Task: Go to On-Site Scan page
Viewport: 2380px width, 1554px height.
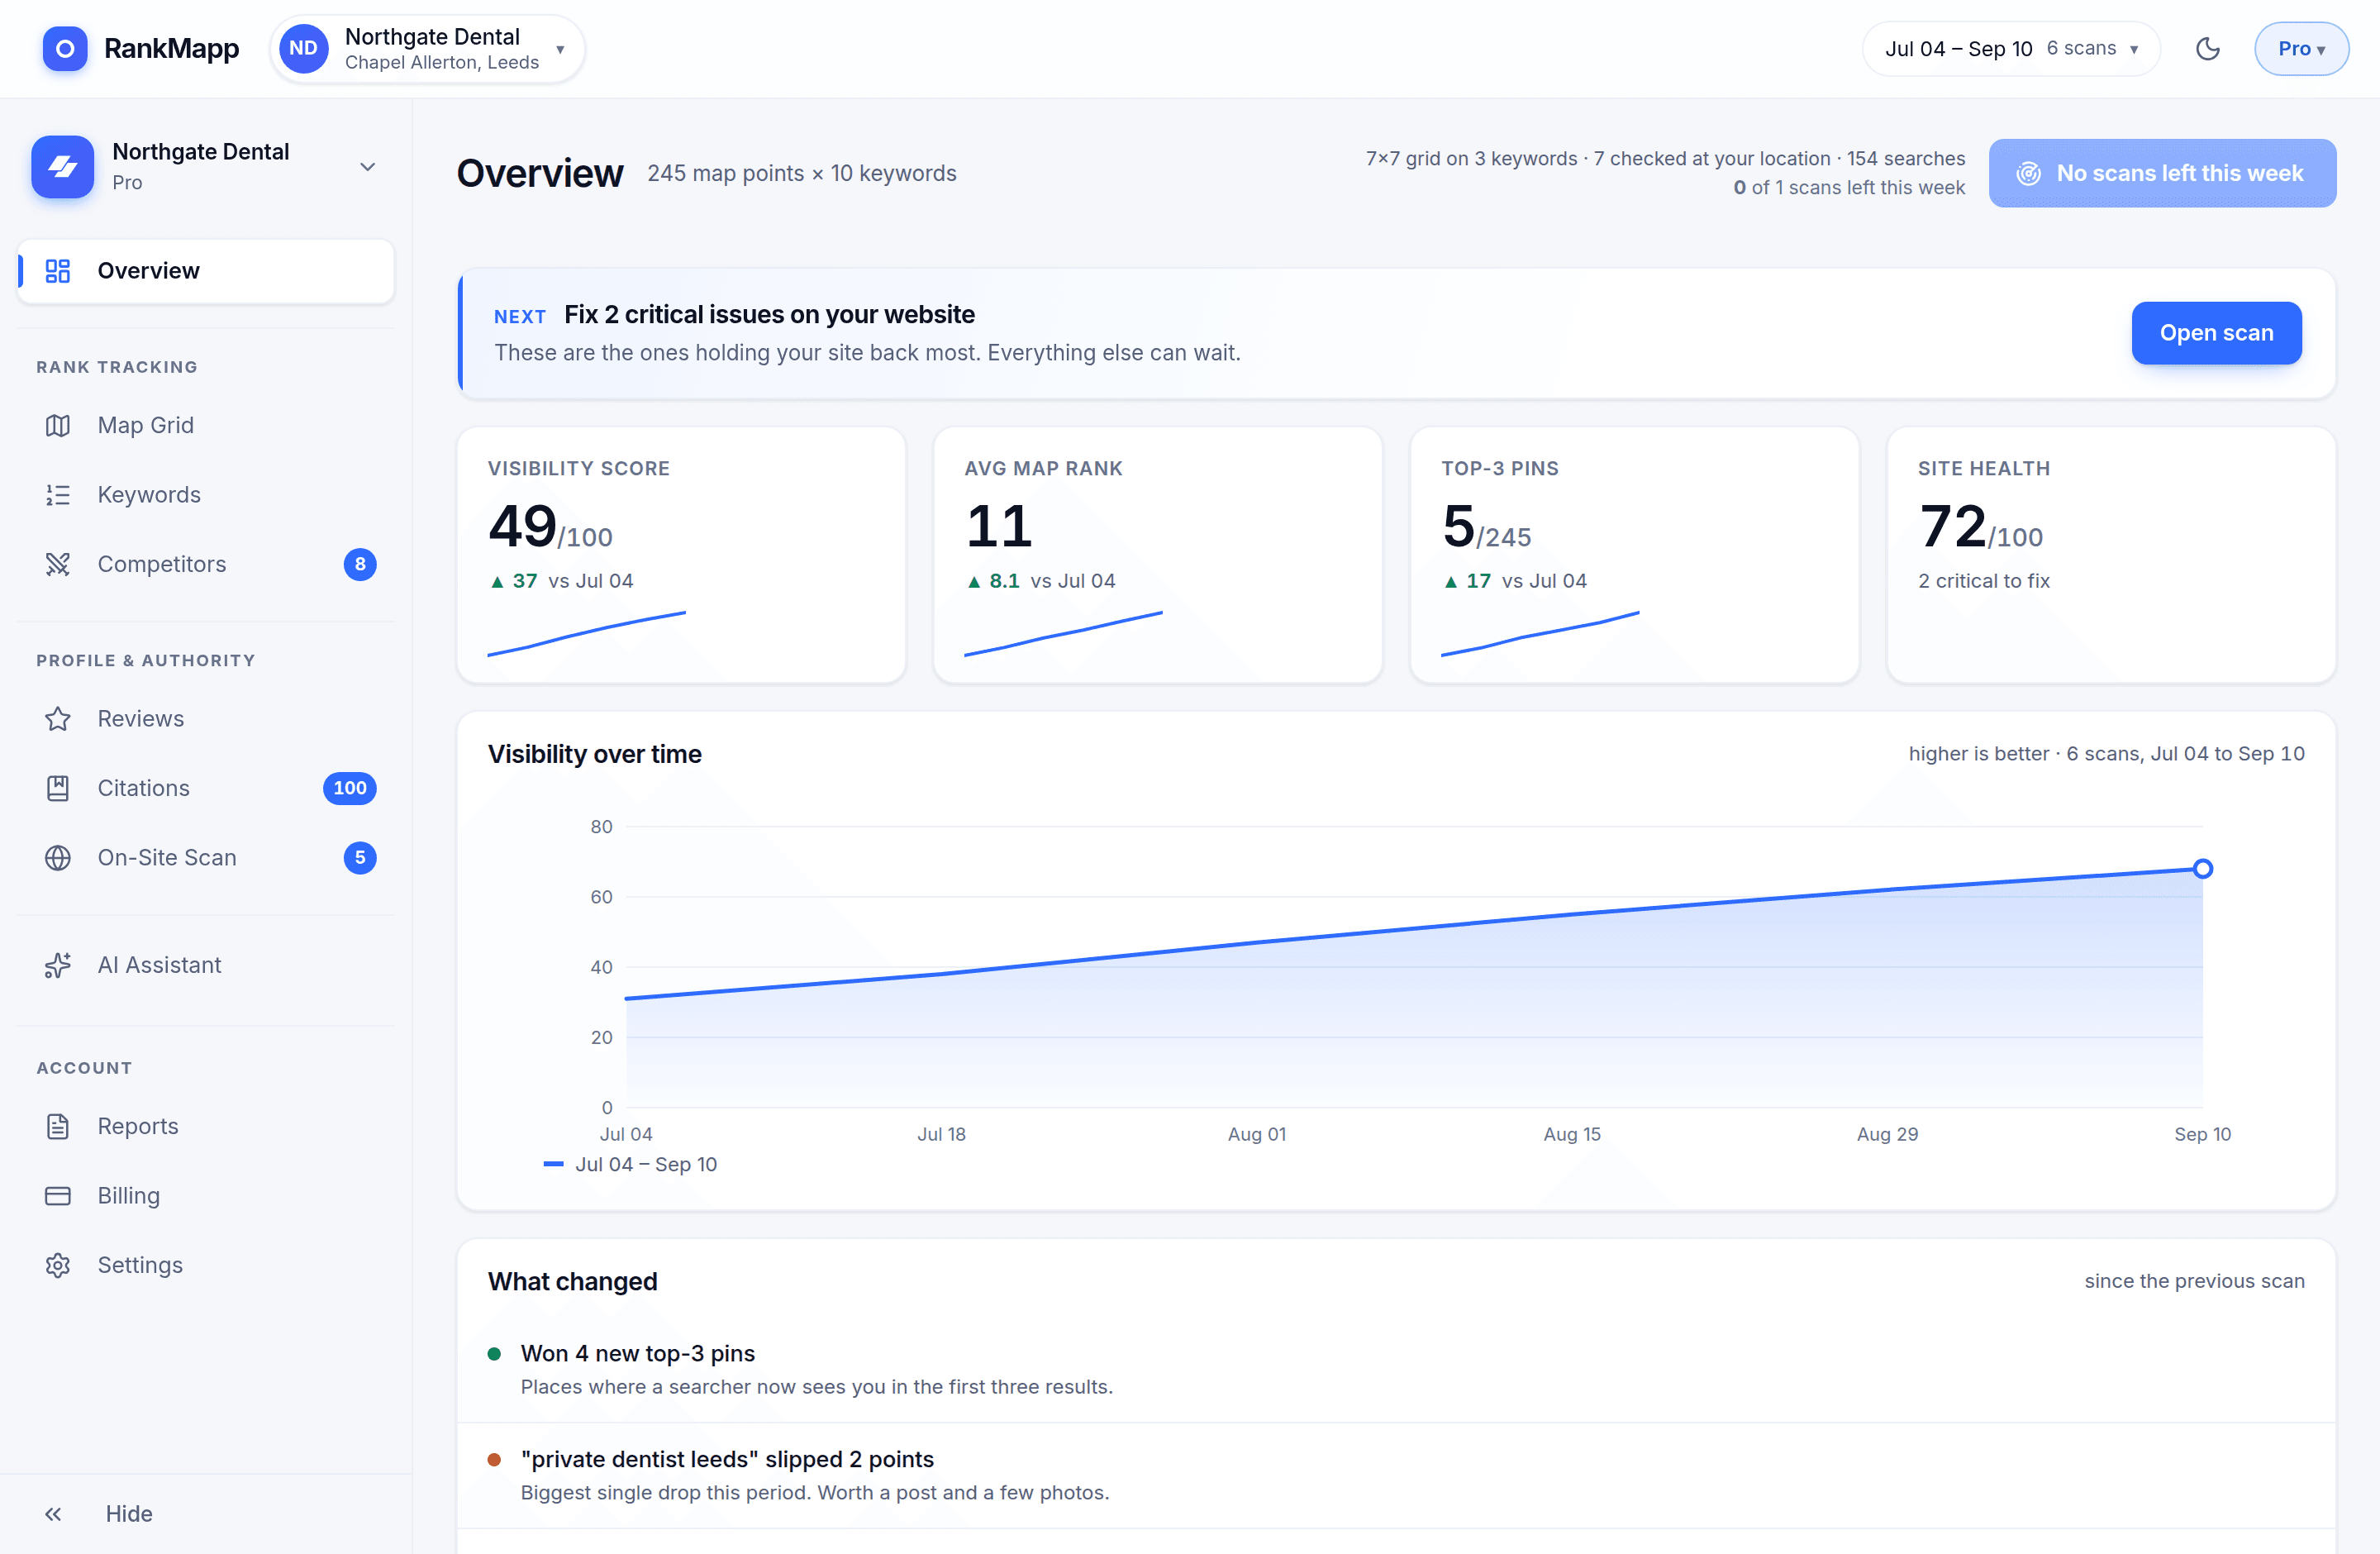Action: 206,857
